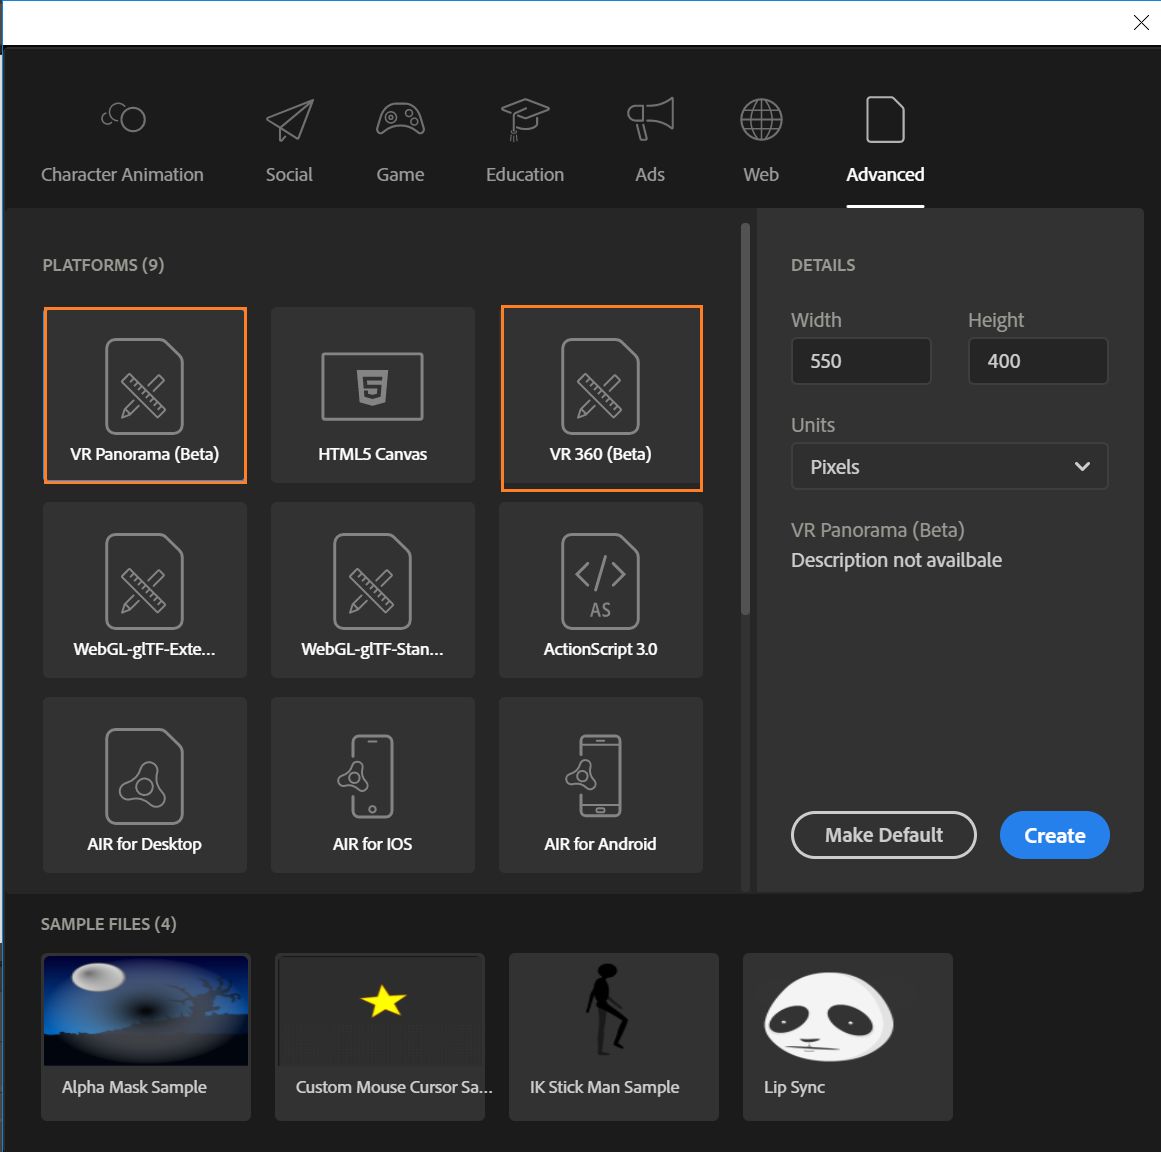Choose the AIR for Desktop platform

pyautogui.click(x=144, y=785)
